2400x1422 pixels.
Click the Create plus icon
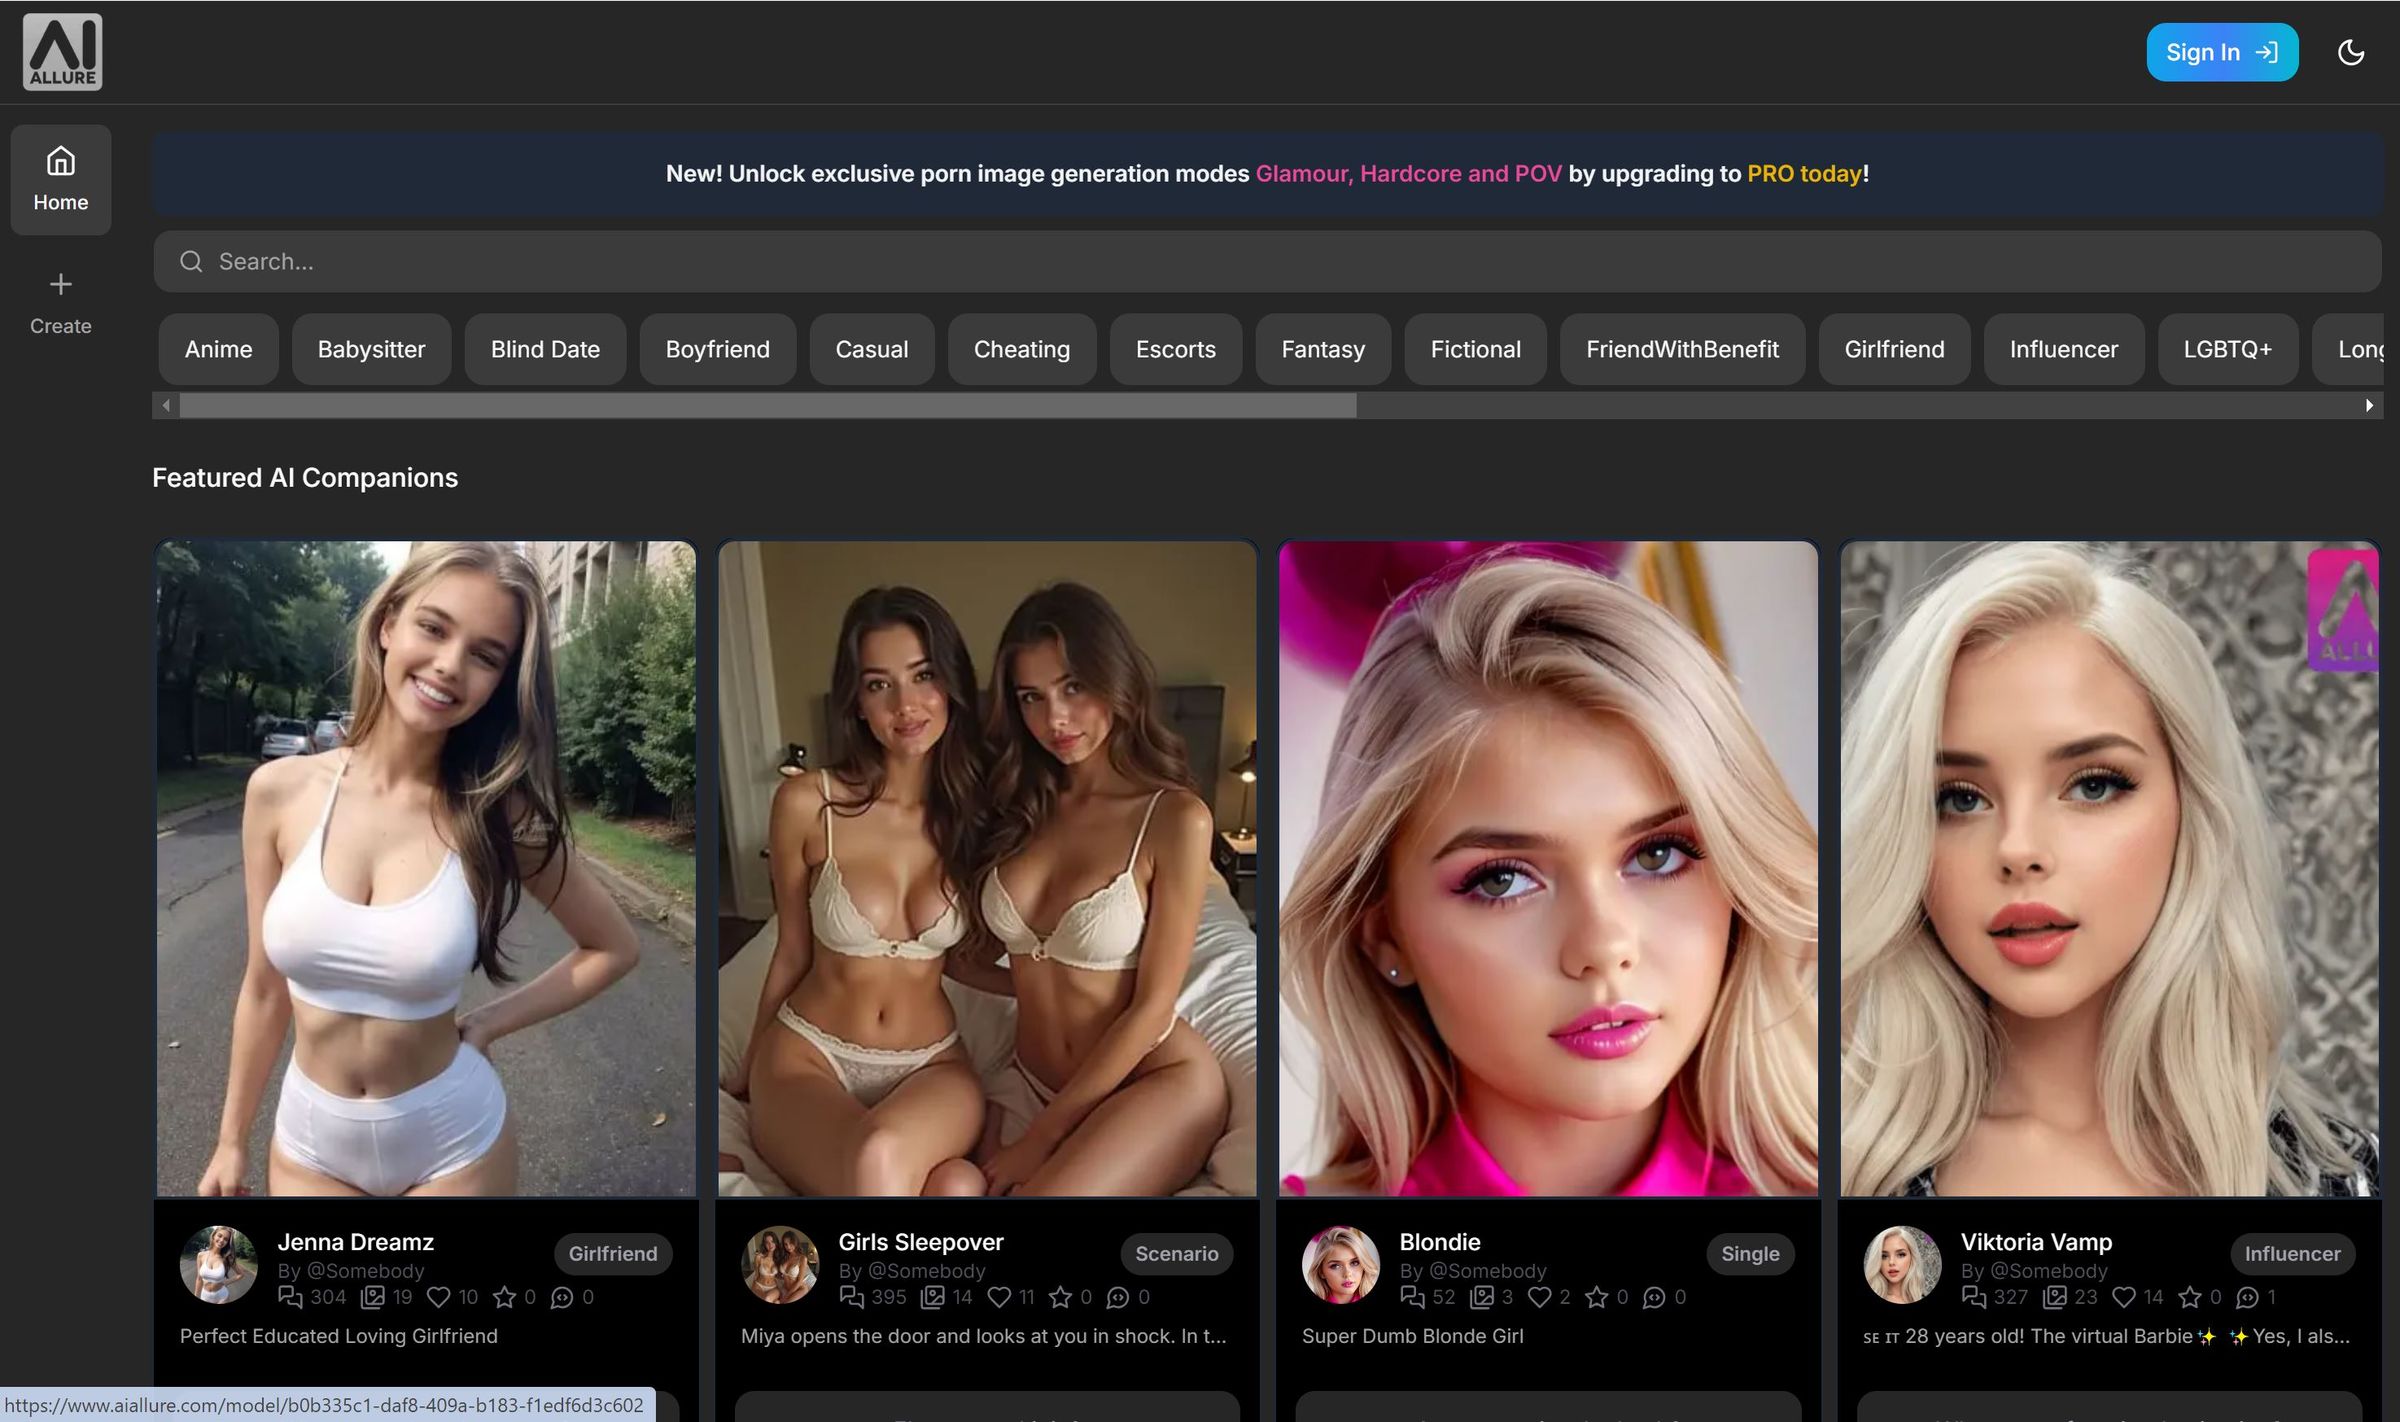[60, 284]
